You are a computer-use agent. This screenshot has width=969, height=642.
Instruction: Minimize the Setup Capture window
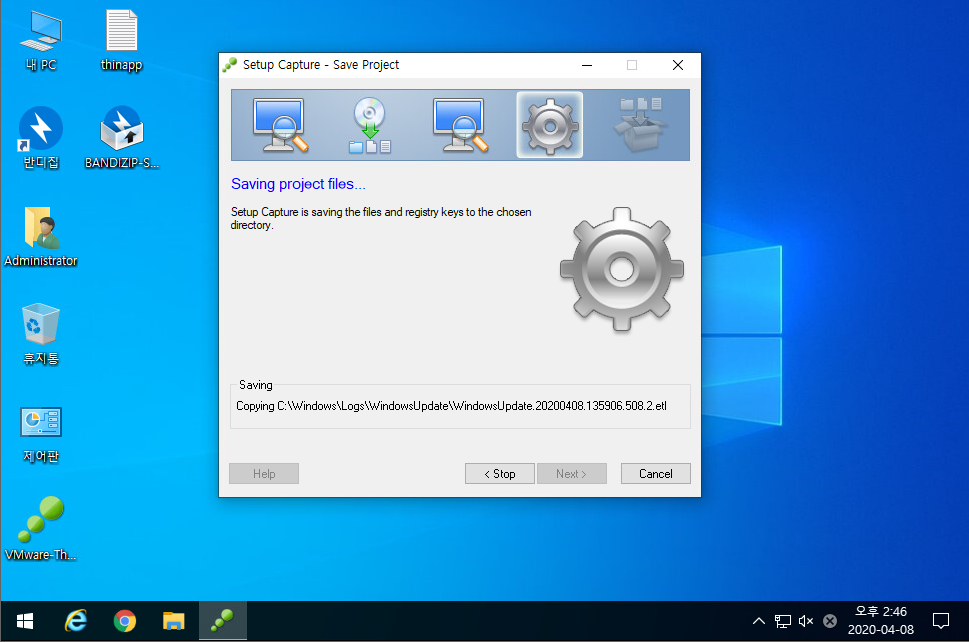587,65
